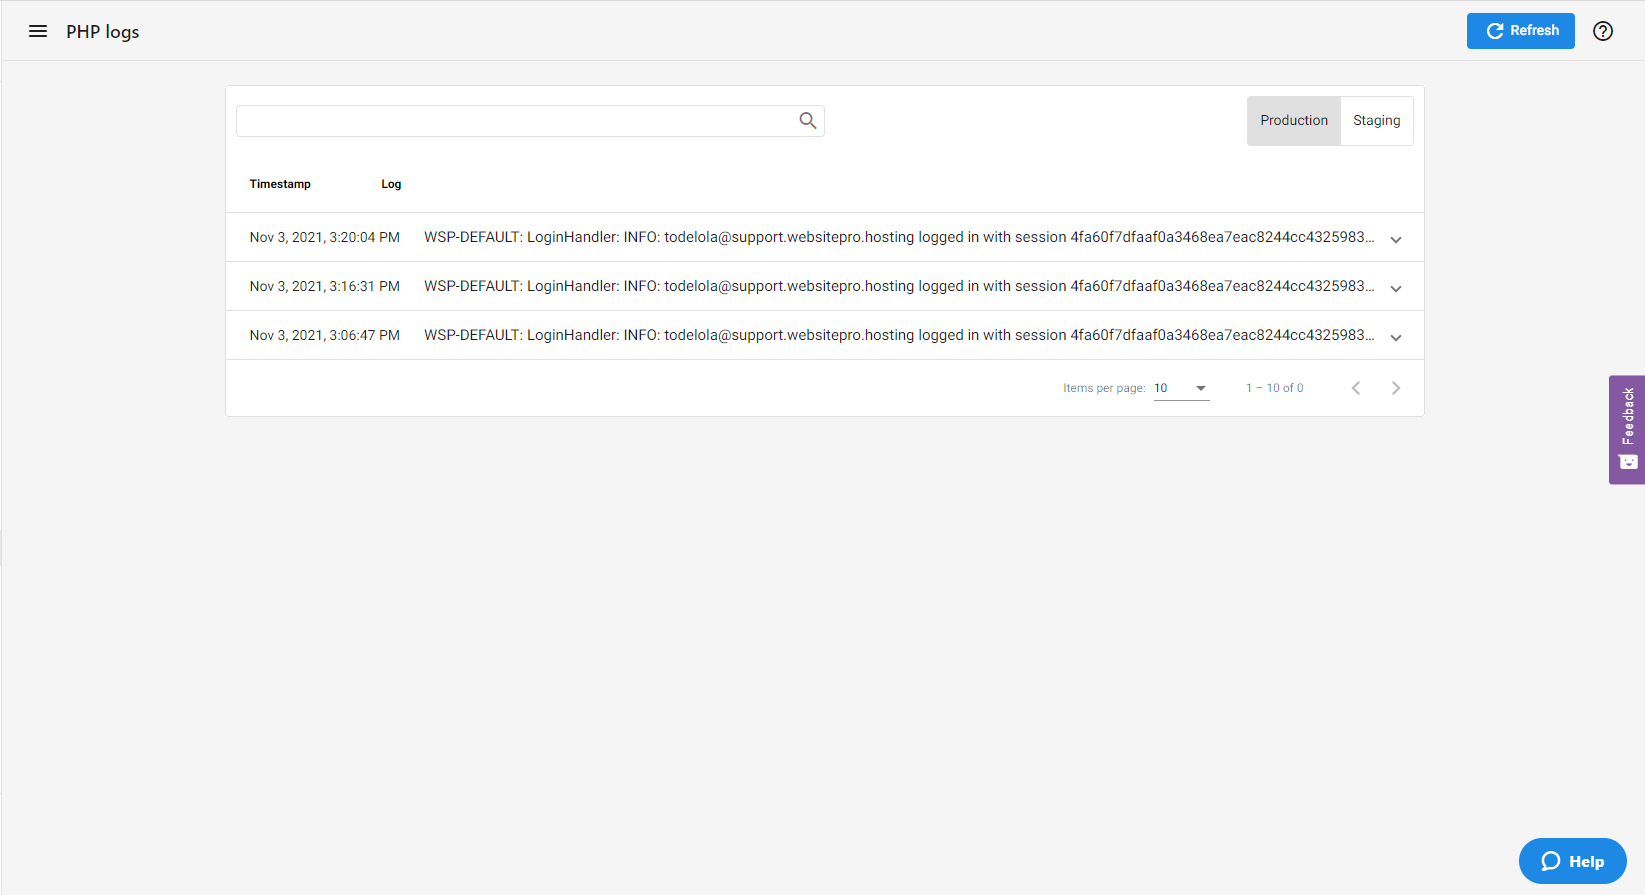Open the hamburger navigation menu
1645x895 pixels.
tap(38, 31)
